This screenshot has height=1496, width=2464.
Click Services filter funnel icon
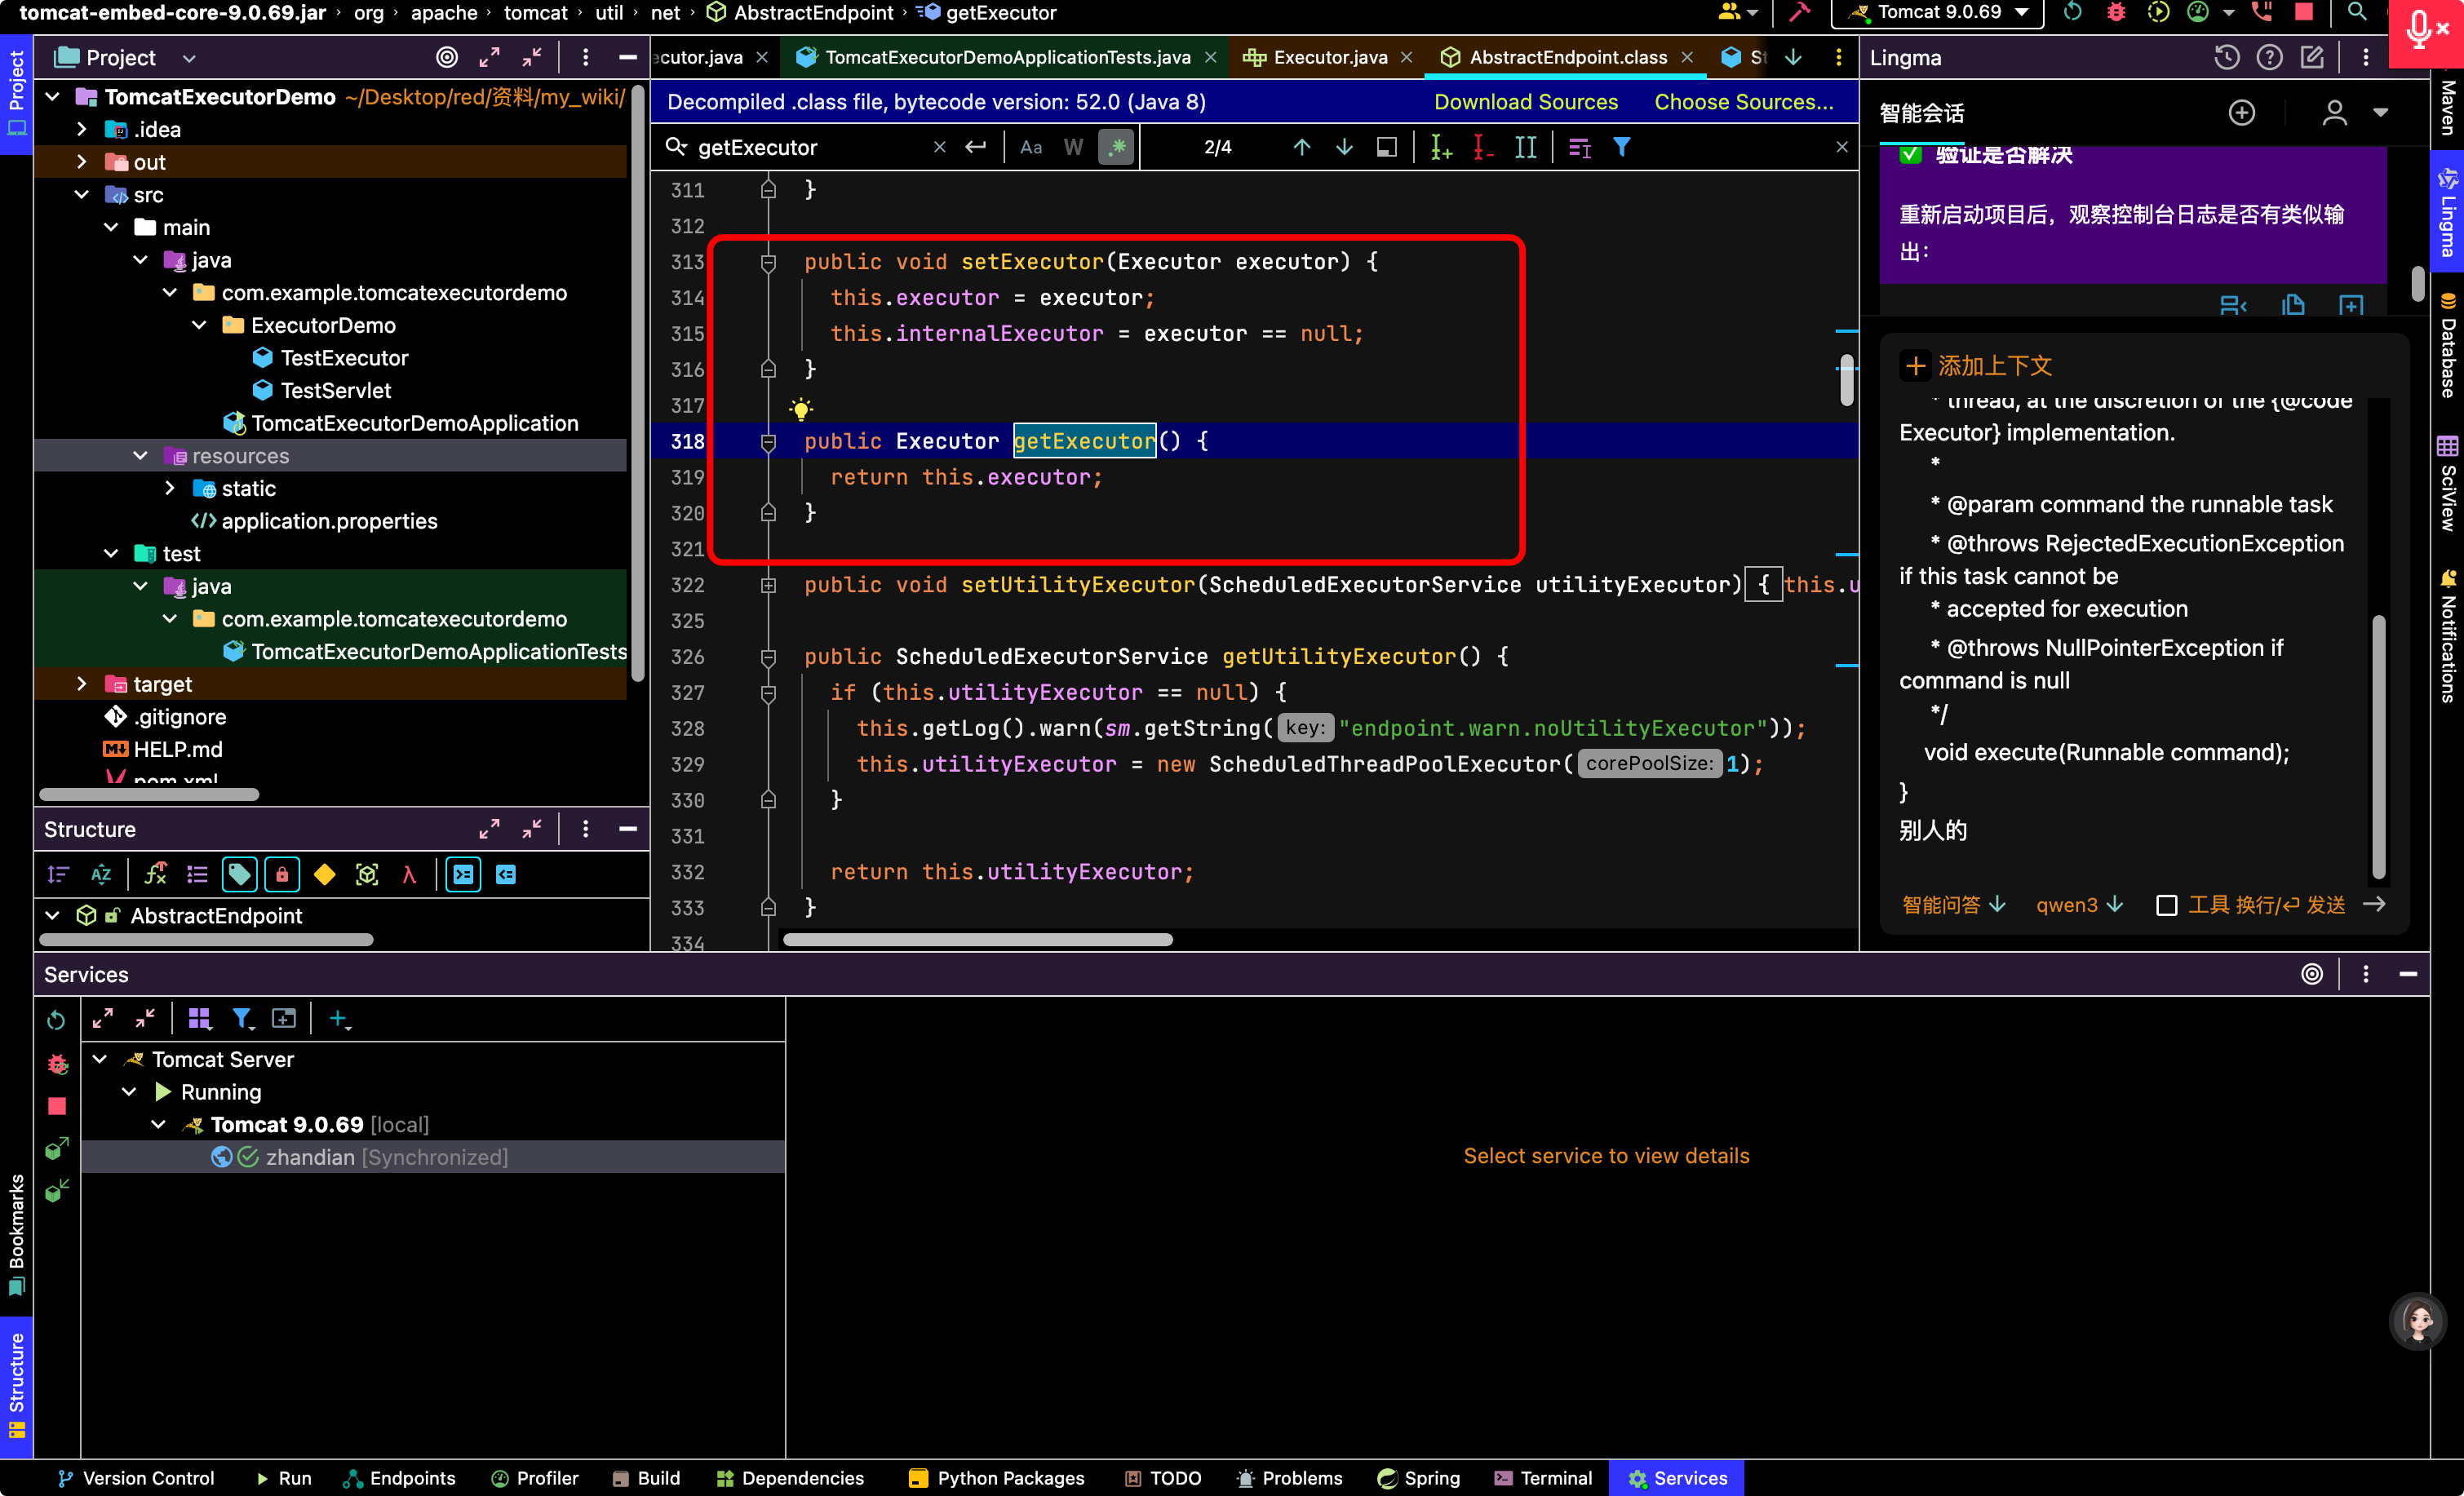pyautogui.click(x=242, y=1019)
